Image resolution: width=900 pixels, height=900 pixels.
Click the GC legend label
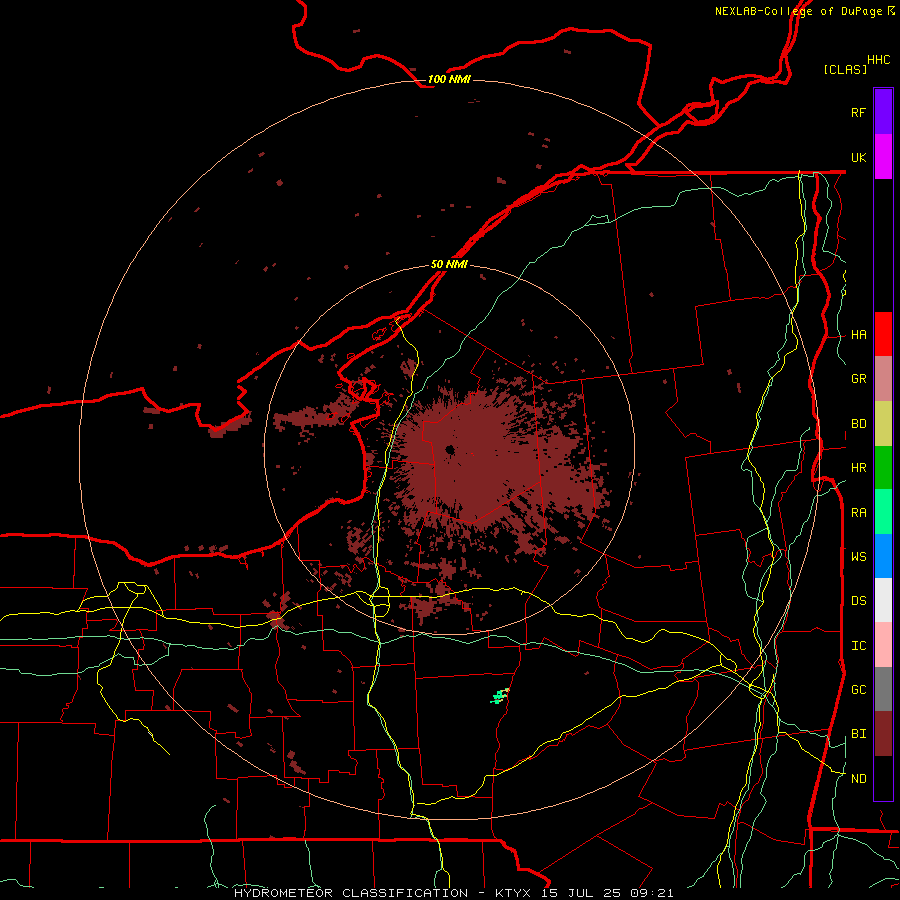(858, 690)
